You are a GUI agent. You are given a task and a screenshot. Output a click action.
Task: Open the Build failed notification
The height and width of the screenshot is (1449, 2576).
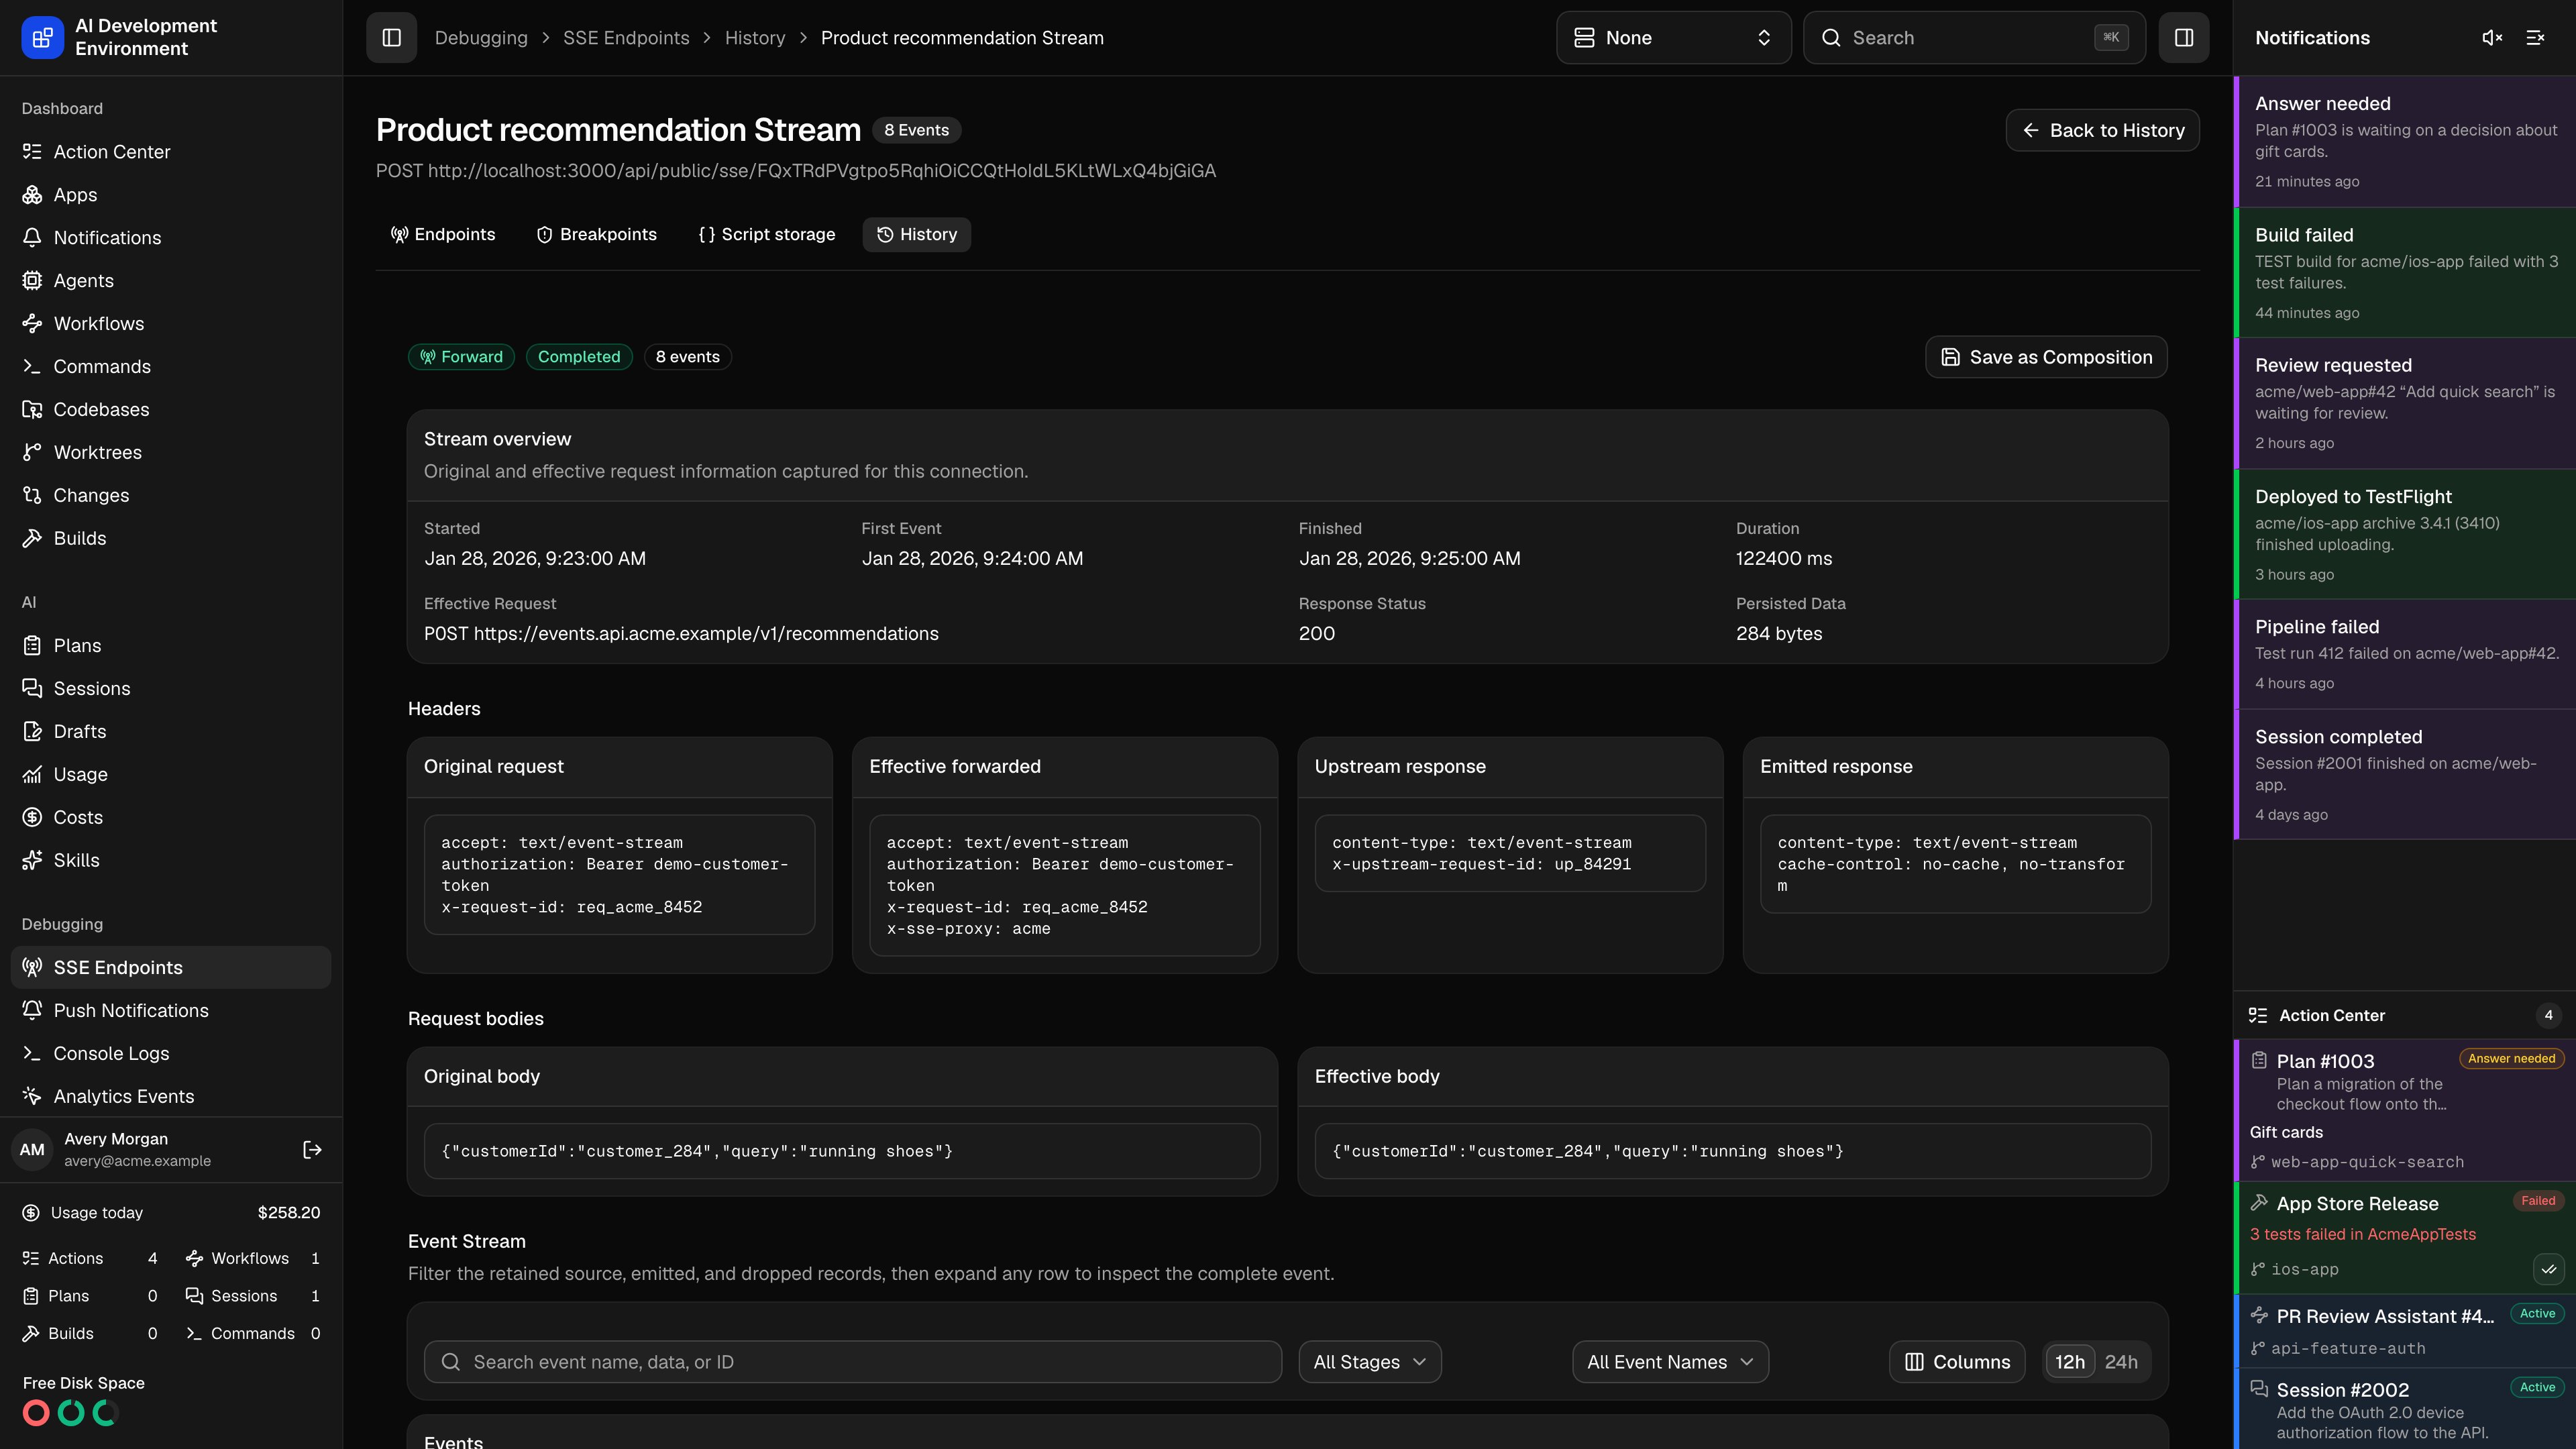point(2405,273)
